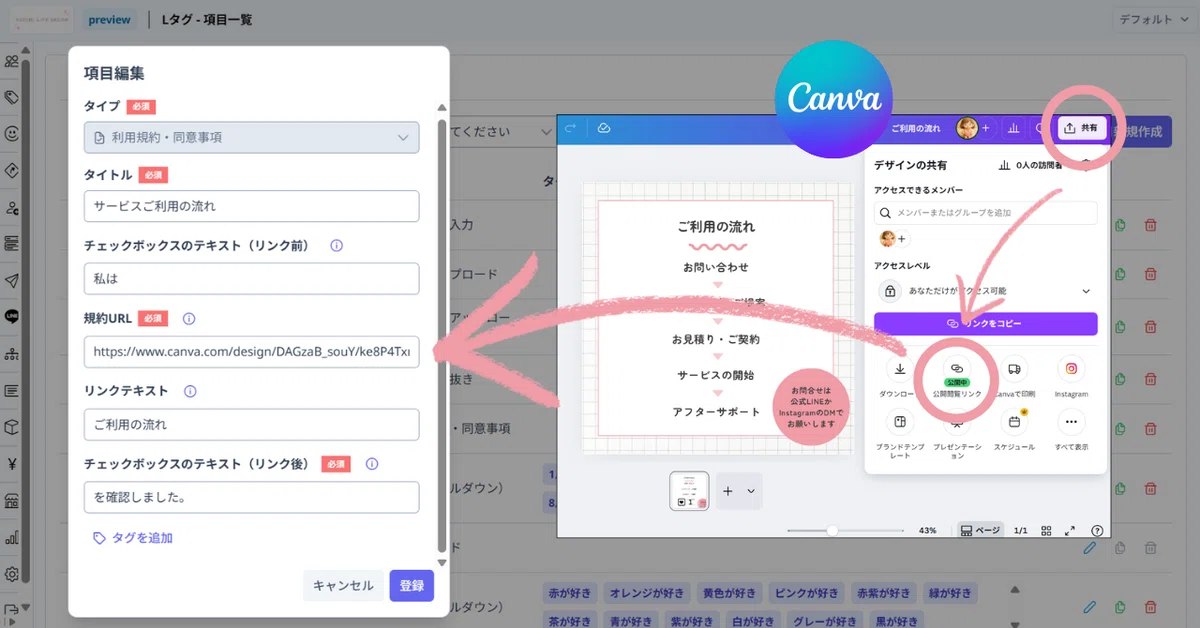
Task: Select the Canva page 1 thumbnail
Action: point(689,491)
